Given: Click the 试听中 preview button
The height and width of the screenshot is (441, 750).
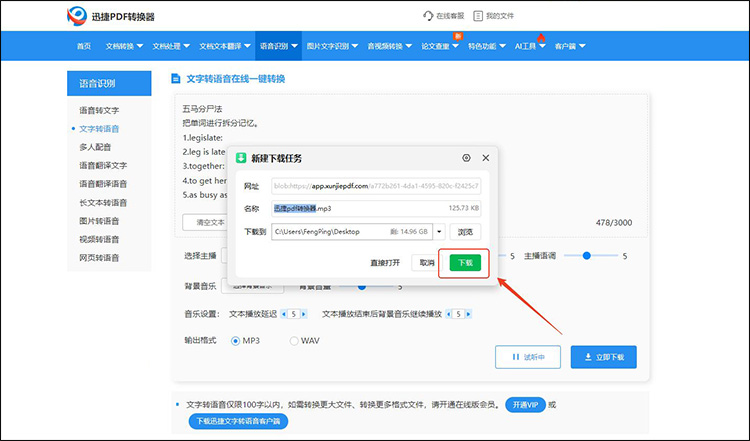Looking at the screenshot, I should point(528,357).
